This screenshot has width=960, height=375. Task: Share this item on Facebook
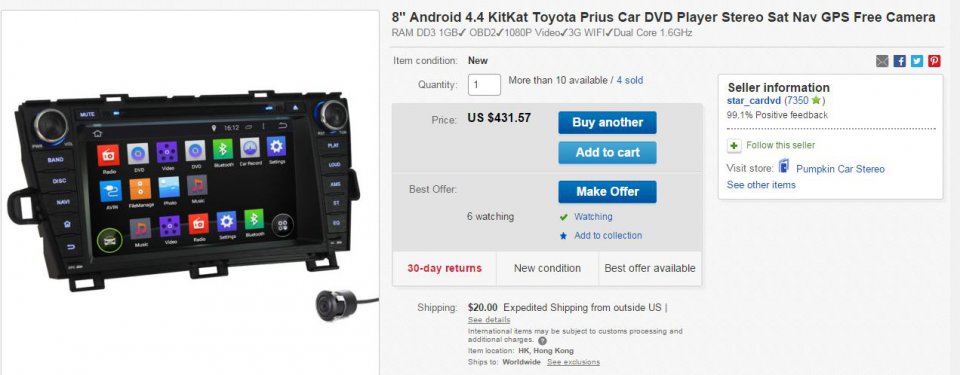[x=899, y=61]
